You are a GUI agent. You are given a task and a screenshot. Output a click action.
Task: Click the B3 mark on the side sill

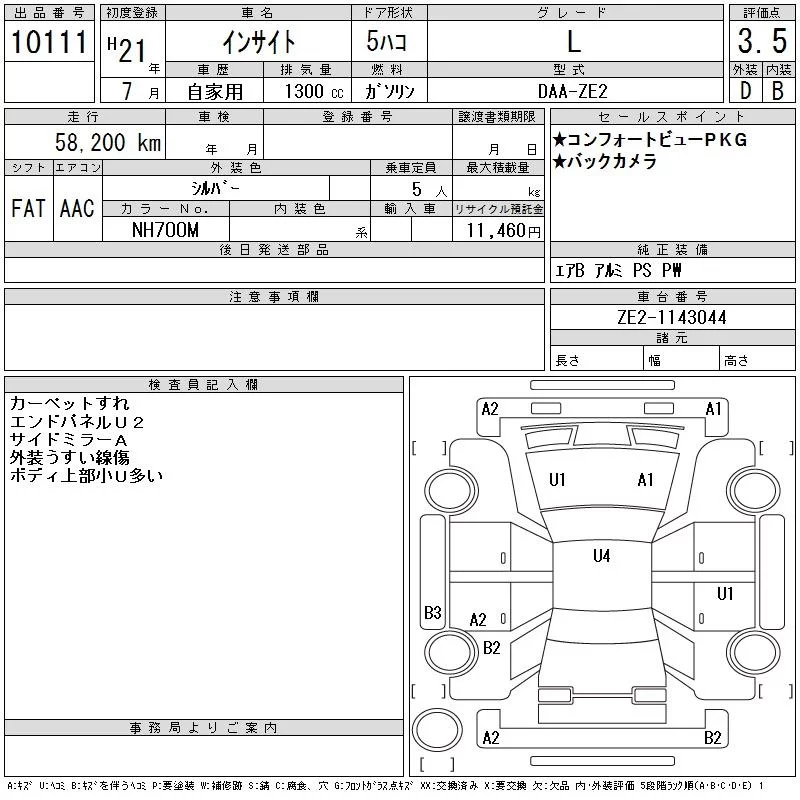click(x=433, y=612)
